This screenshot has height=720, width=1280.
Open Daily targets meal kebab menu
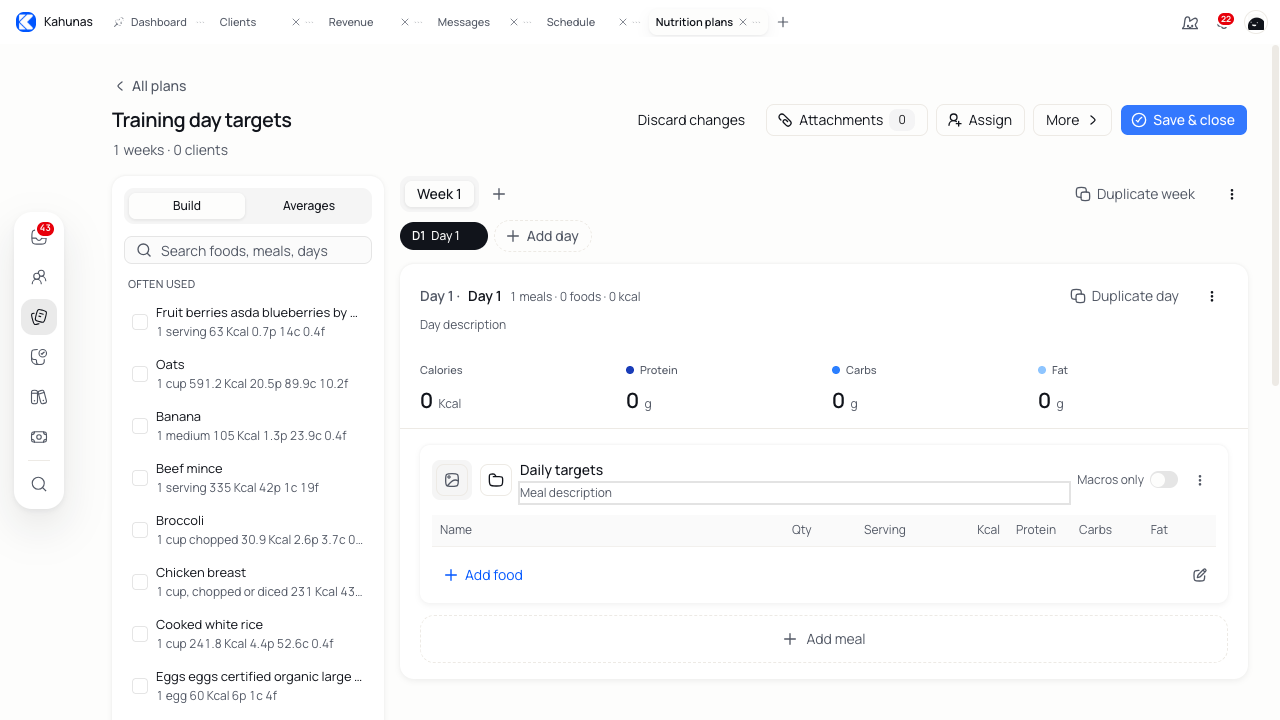[x=1200, y=480]
